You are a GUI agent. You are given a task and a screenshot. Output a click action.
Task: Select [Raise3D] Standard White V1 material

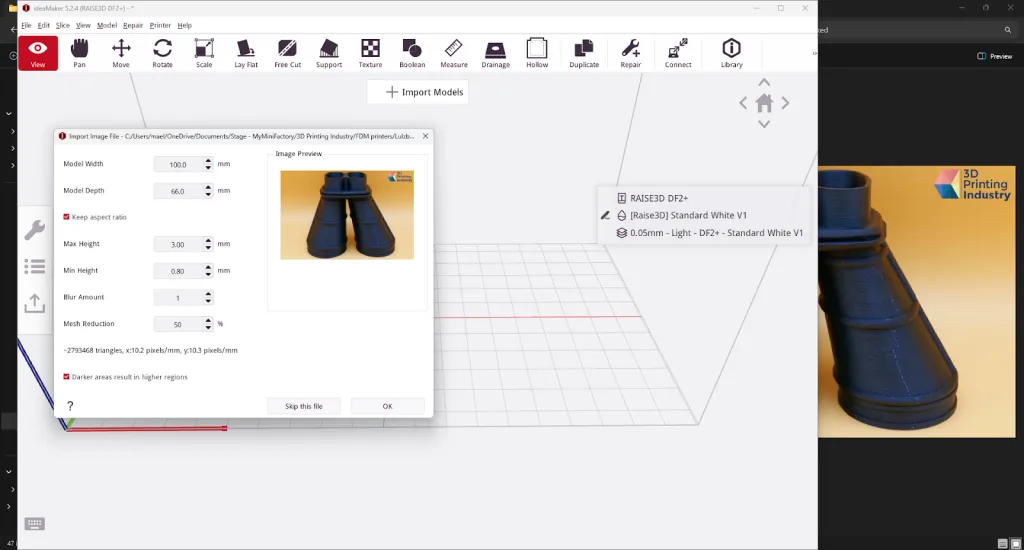coord(682,215)
